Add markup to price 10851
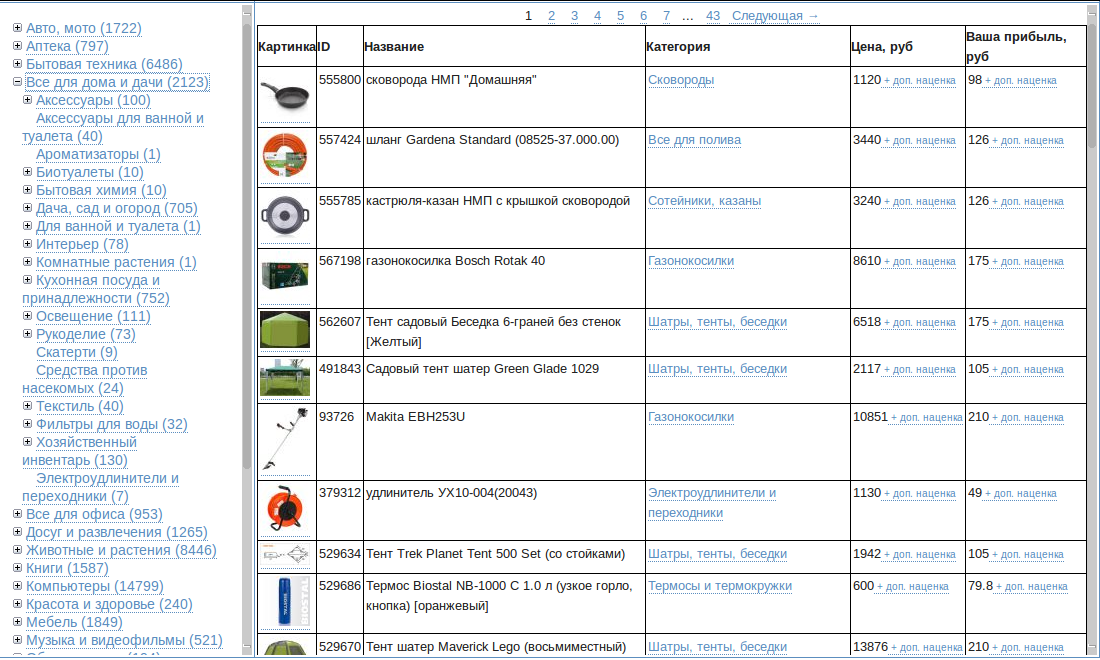 [926, 417]
